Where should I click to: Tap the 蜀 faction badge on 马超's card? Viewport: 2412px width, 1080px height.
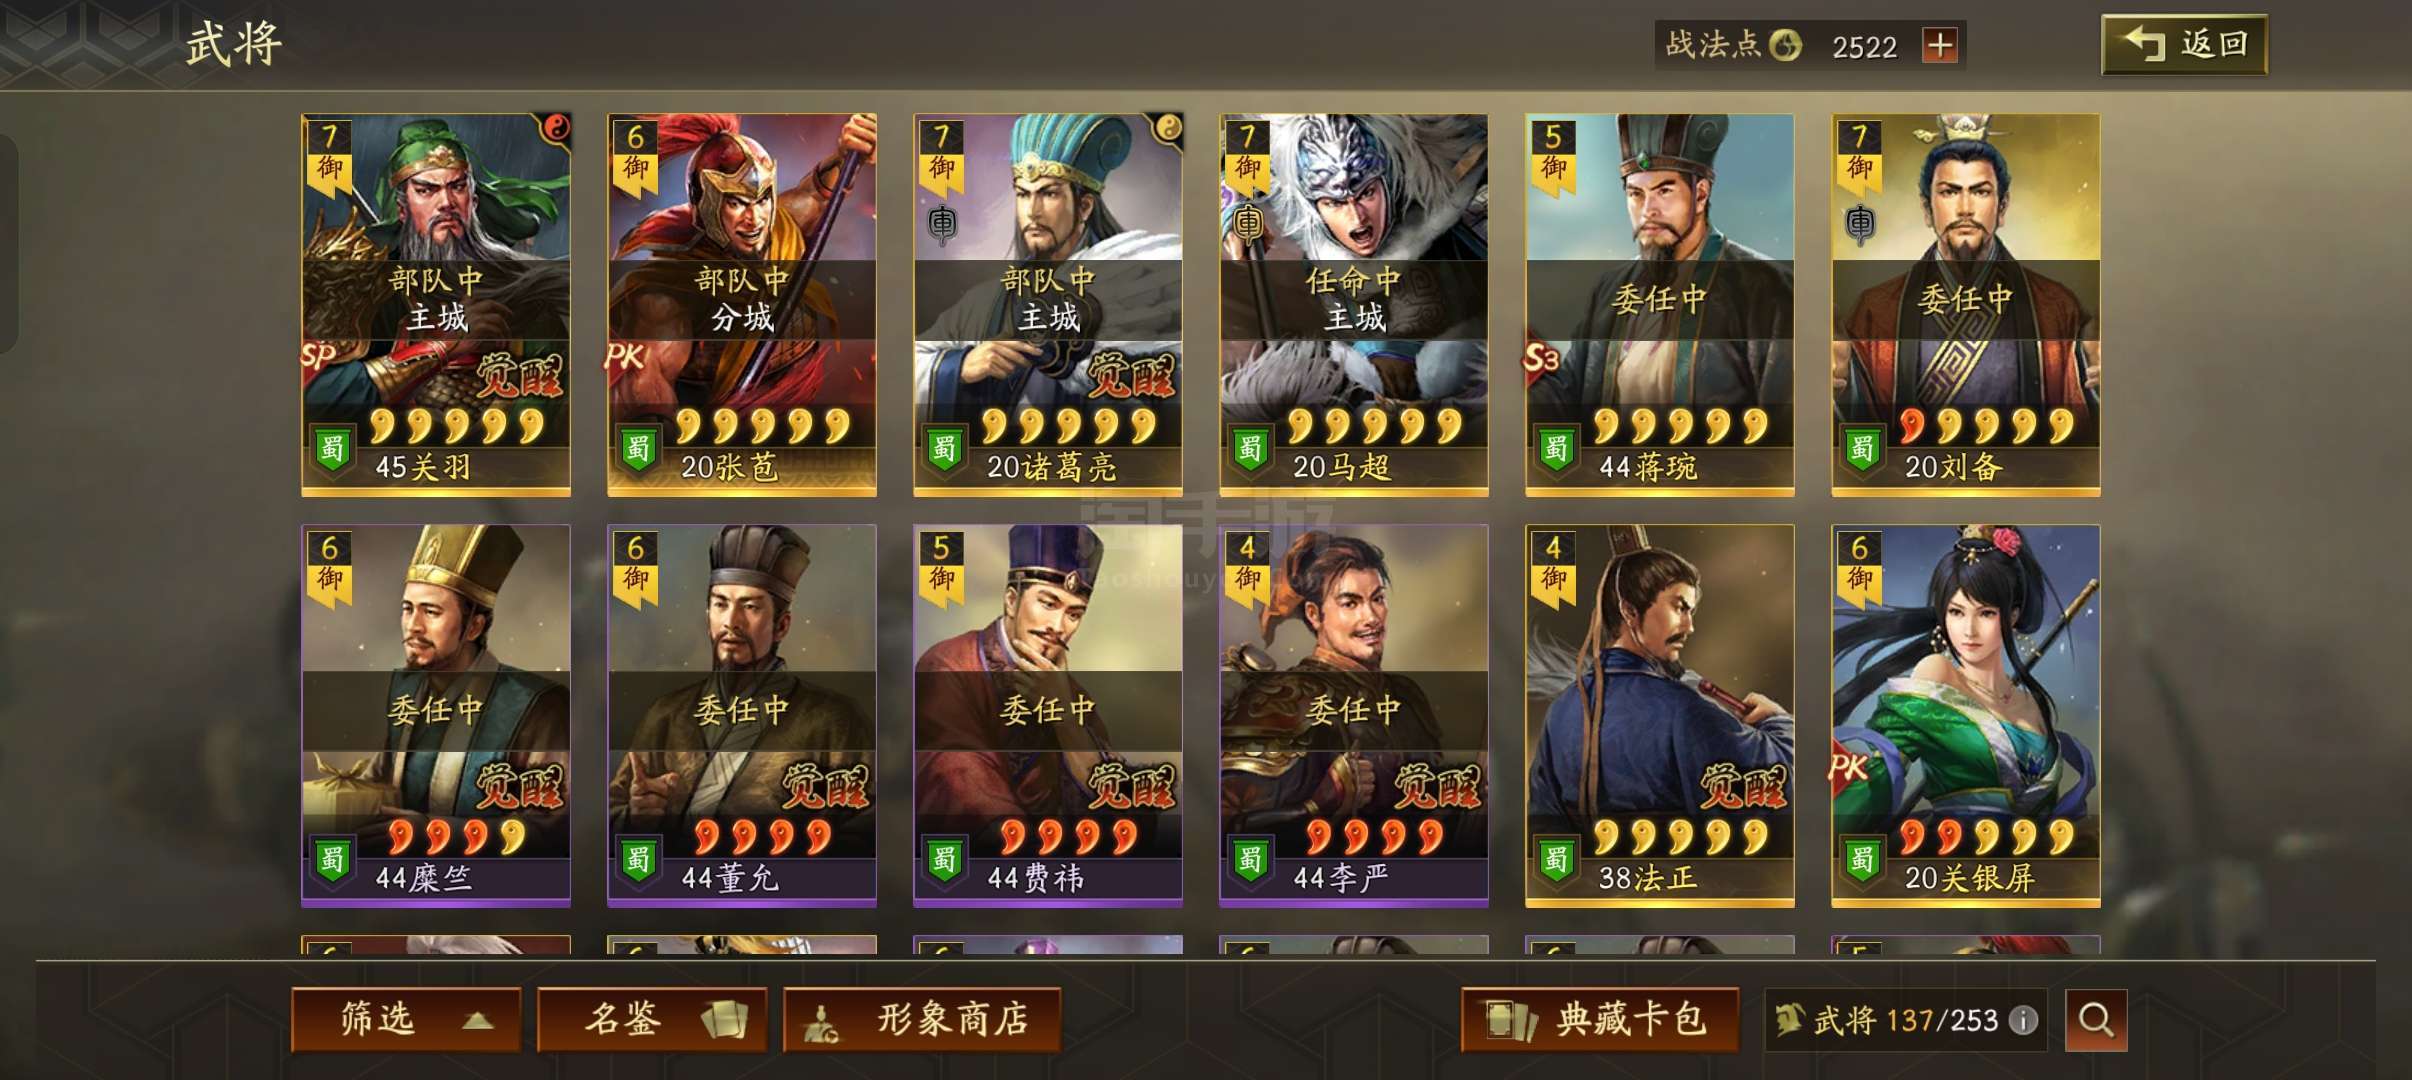tap(1249, 448)
